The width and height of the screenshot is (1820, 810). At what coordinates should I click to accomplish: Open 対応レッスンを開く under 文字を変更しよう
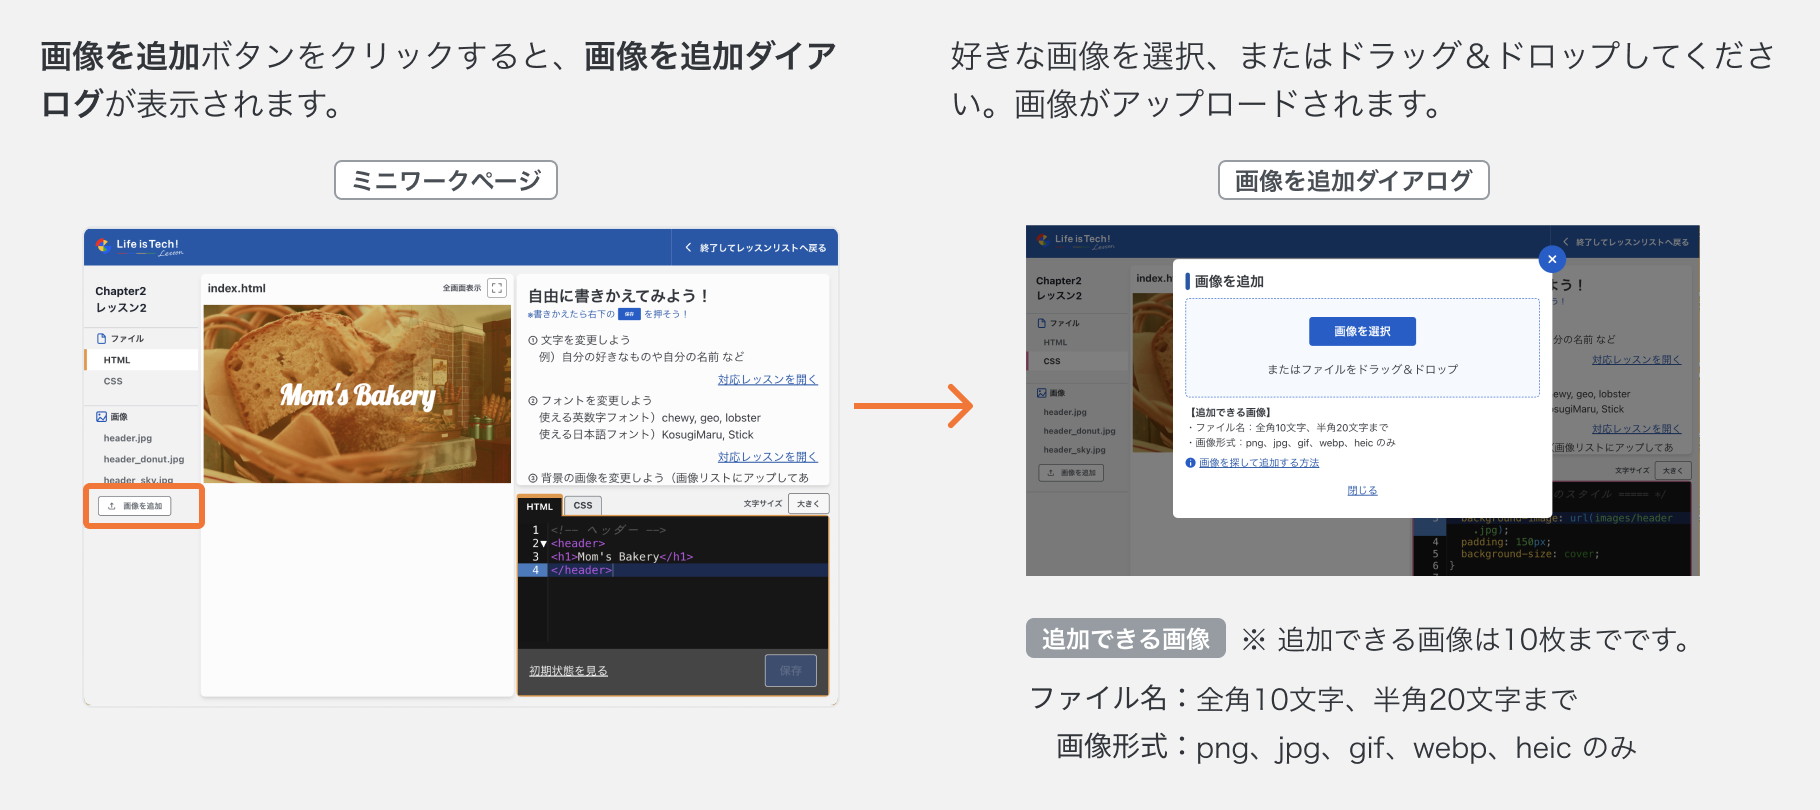point(767,380)
